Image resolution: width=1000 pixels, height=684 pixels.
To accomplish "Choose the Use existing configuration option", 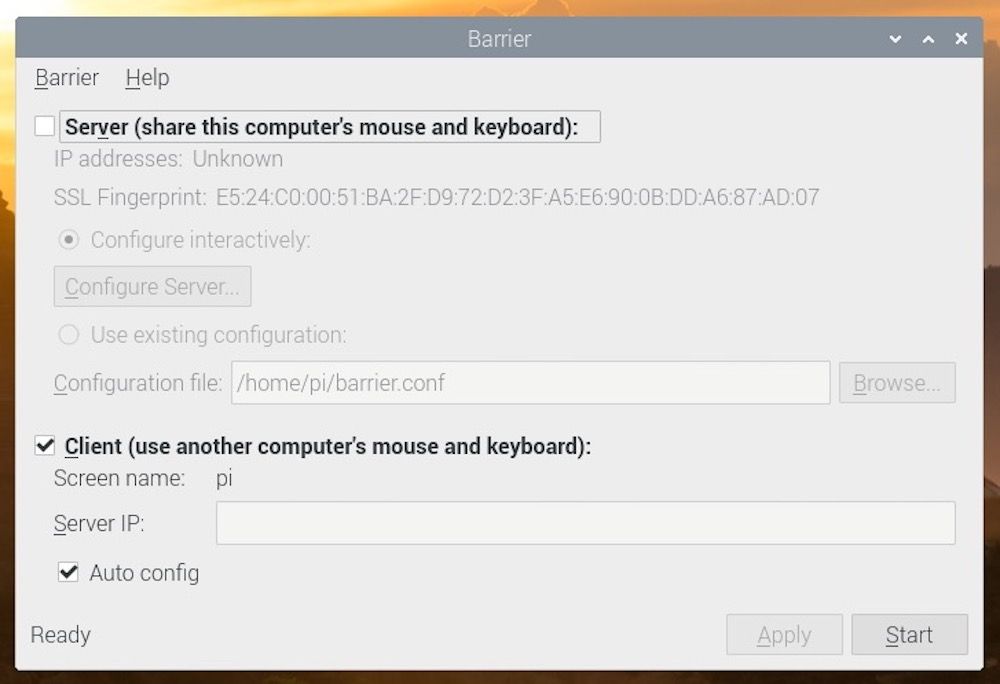I will pos(69,335).
